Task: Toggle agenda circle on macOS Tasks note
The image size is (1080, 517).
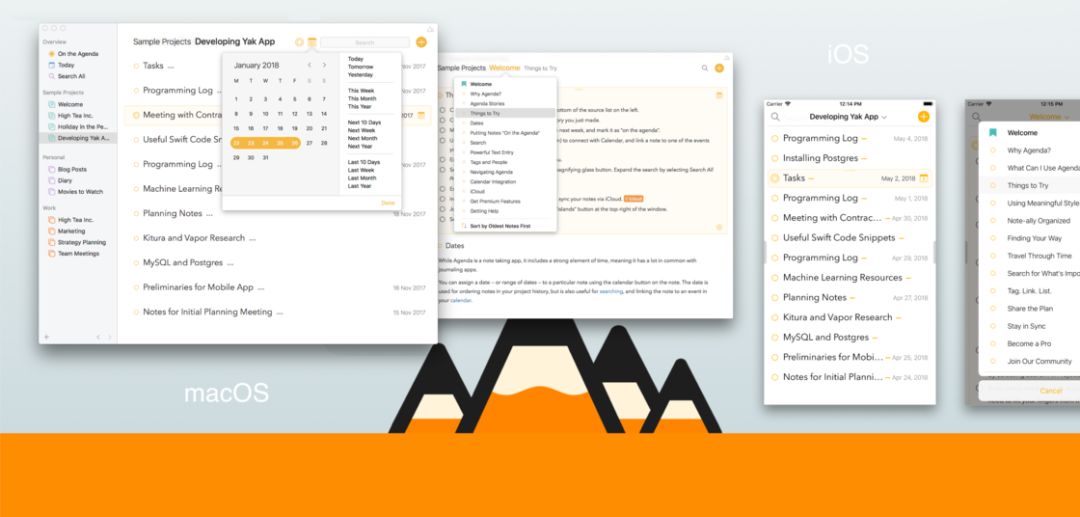Action: pyautogui.click(x=136, y=66)
